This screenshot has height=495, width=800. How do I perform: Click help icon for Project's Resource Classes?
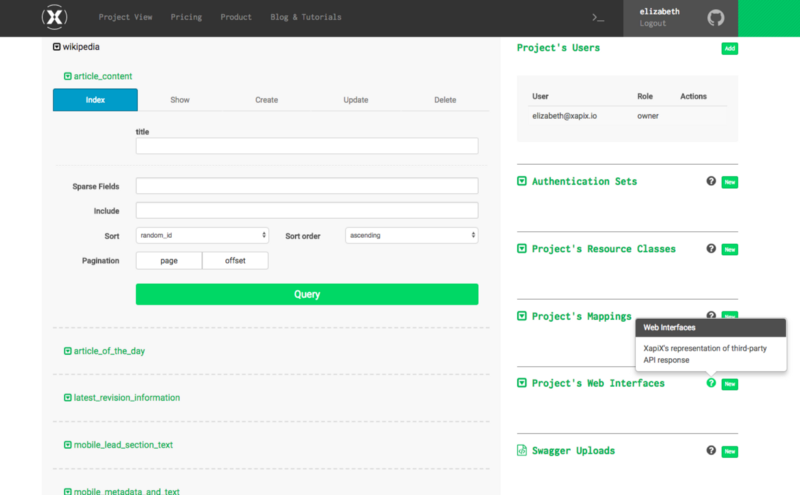711,249
